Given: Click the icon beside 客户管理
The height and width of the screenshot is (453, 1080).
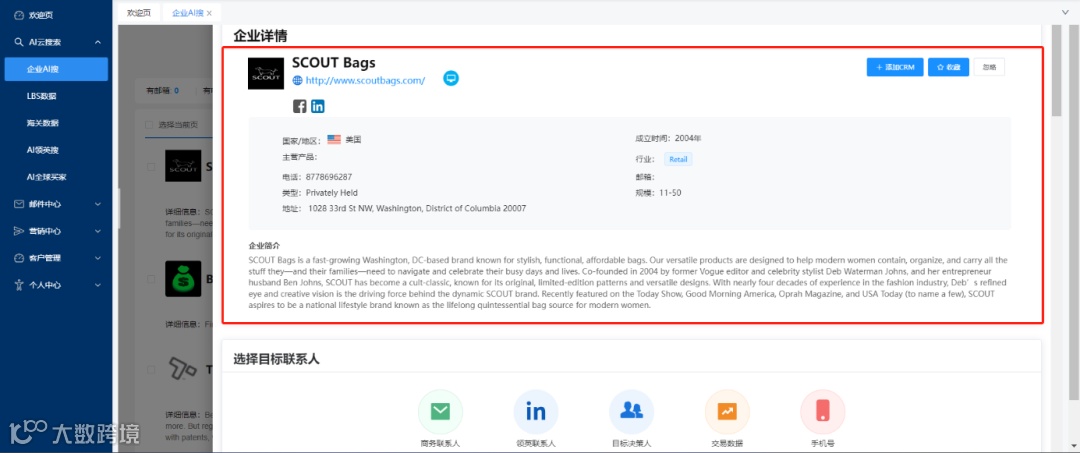Looking at the screenshot, I should [x=19, y=257].
